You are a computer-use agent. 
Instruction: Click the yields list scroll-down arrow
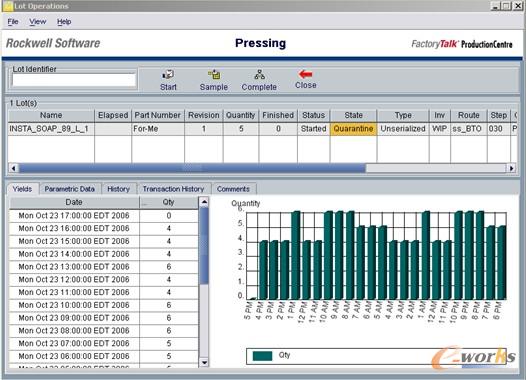204,362
